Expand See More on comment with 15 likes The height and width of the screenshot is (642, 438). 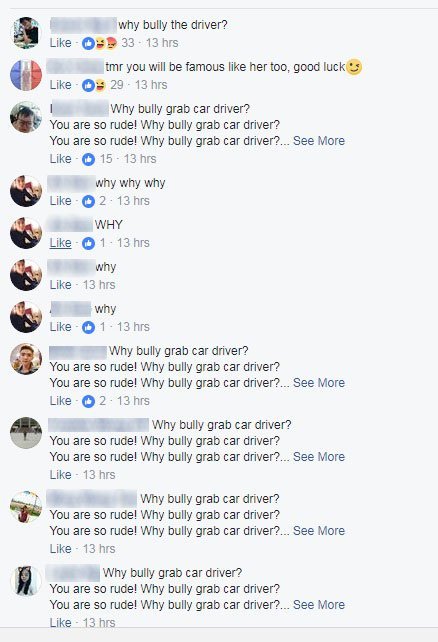(319, 141)
